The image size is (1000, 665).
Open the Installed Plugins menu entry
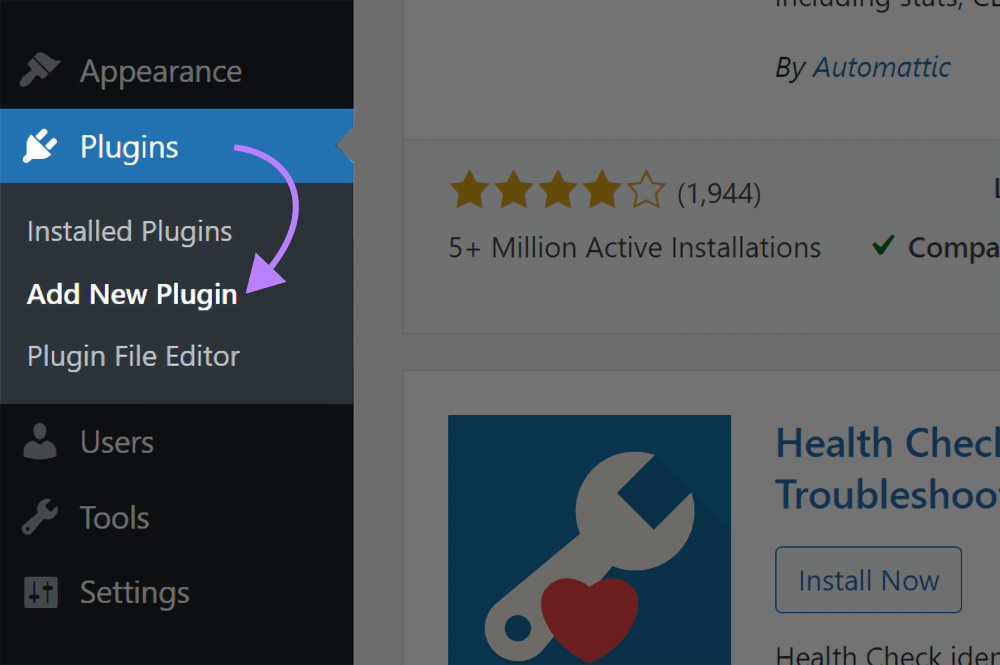coord(129,231)
